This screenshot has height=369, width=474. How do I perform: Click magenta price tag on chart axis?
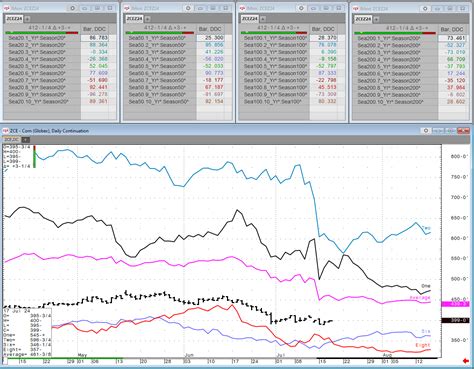point(455,304)
